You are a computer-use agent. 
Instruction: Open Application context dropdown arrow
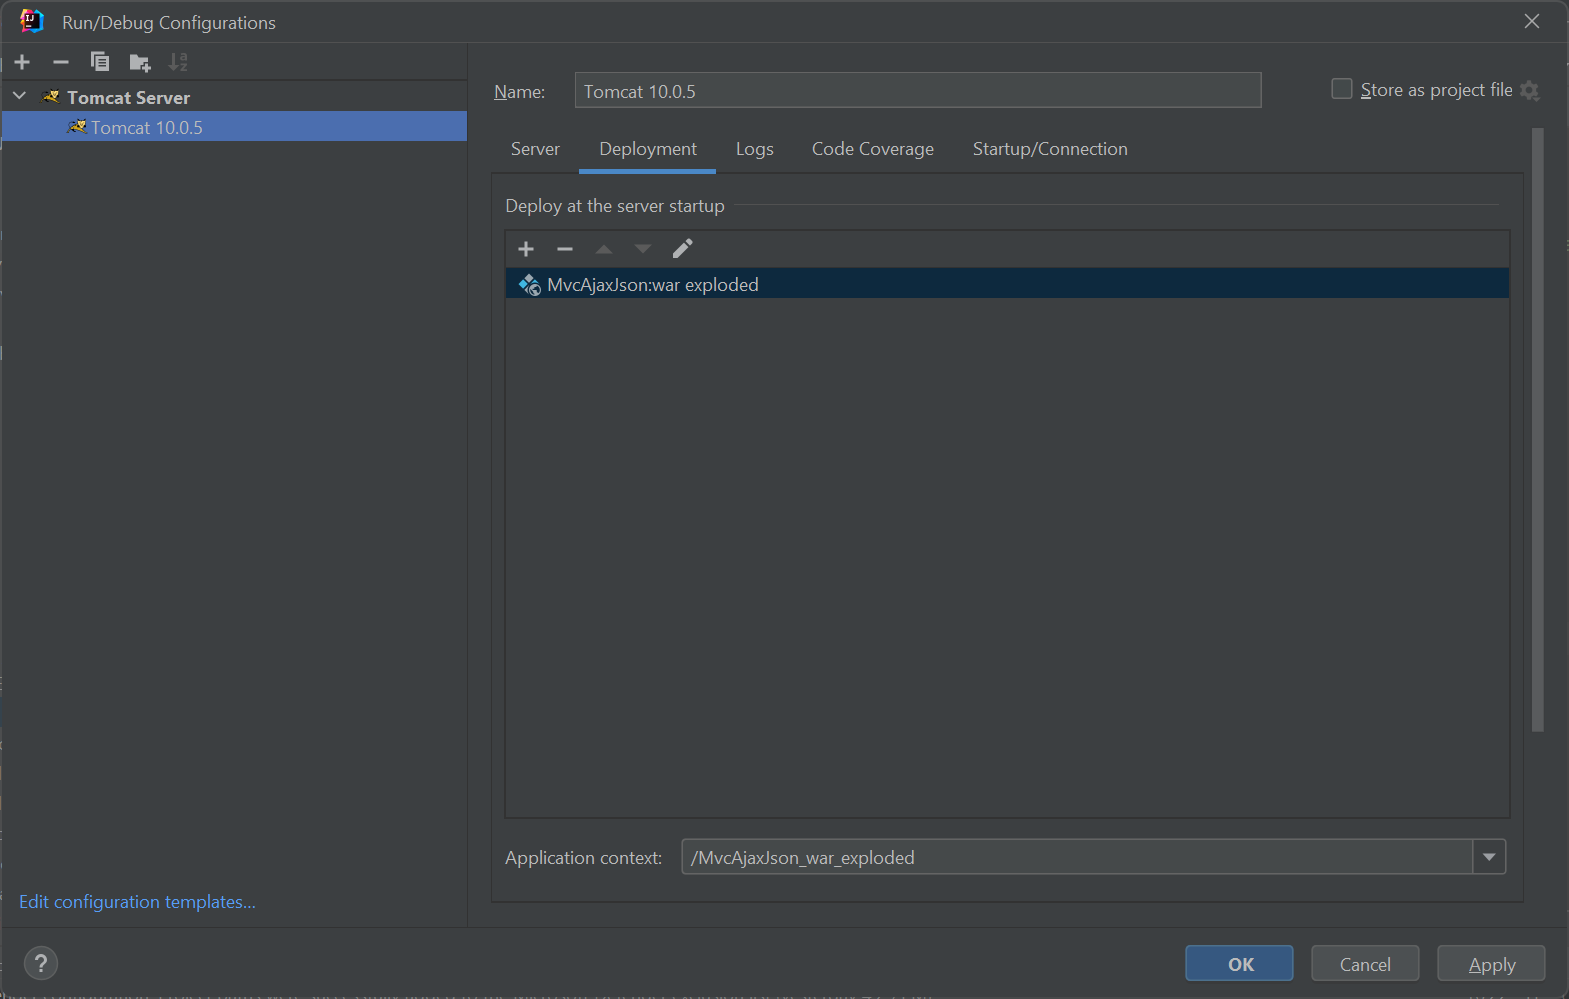tap(1489, 857)
